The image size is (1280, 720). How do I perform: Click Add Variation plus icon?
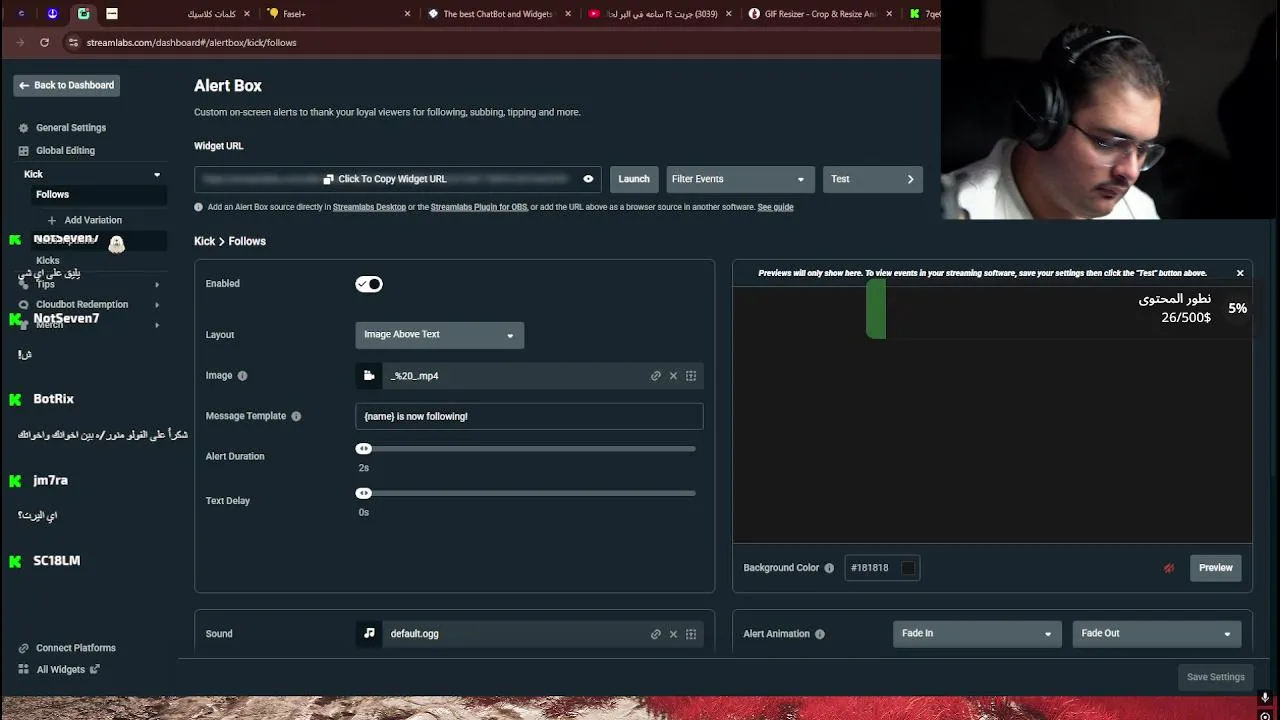[52, 220]
